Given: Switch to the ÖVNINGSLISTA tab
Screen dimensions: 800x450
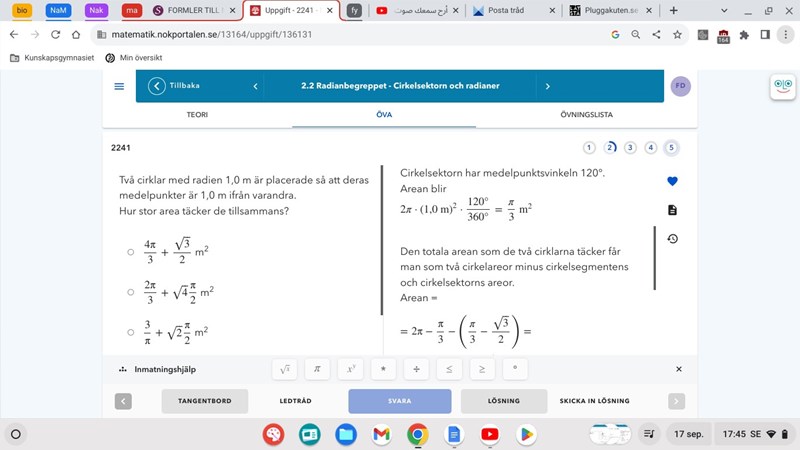Looking at the screenshot, I should tap(587, 115).
